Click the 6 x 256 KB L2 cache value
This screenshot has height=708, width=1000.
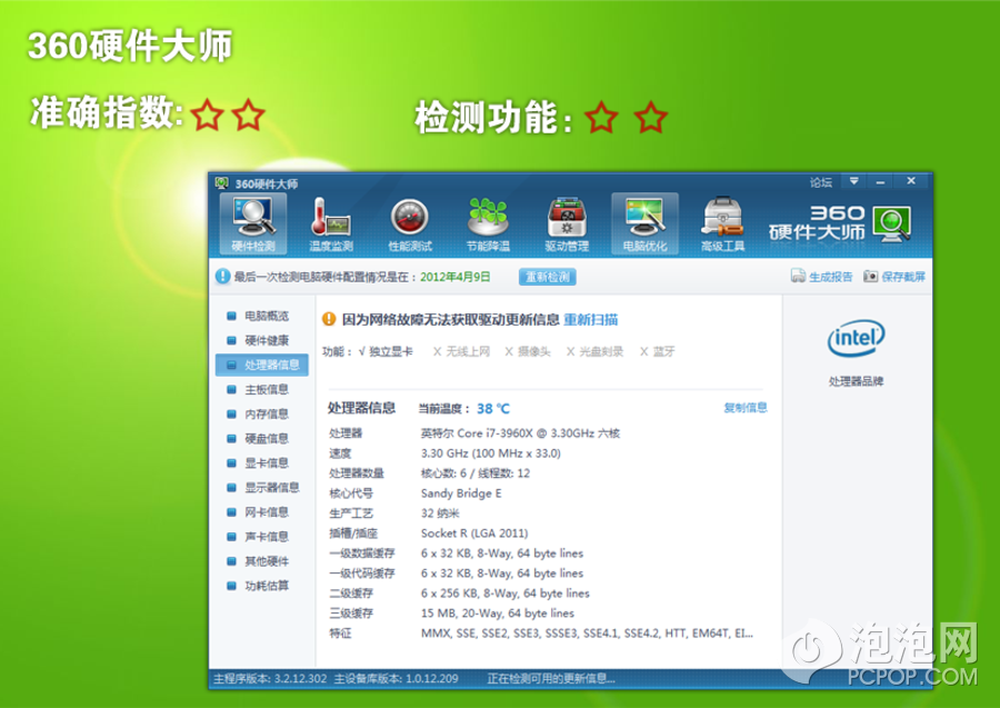(x=505, y=593)
